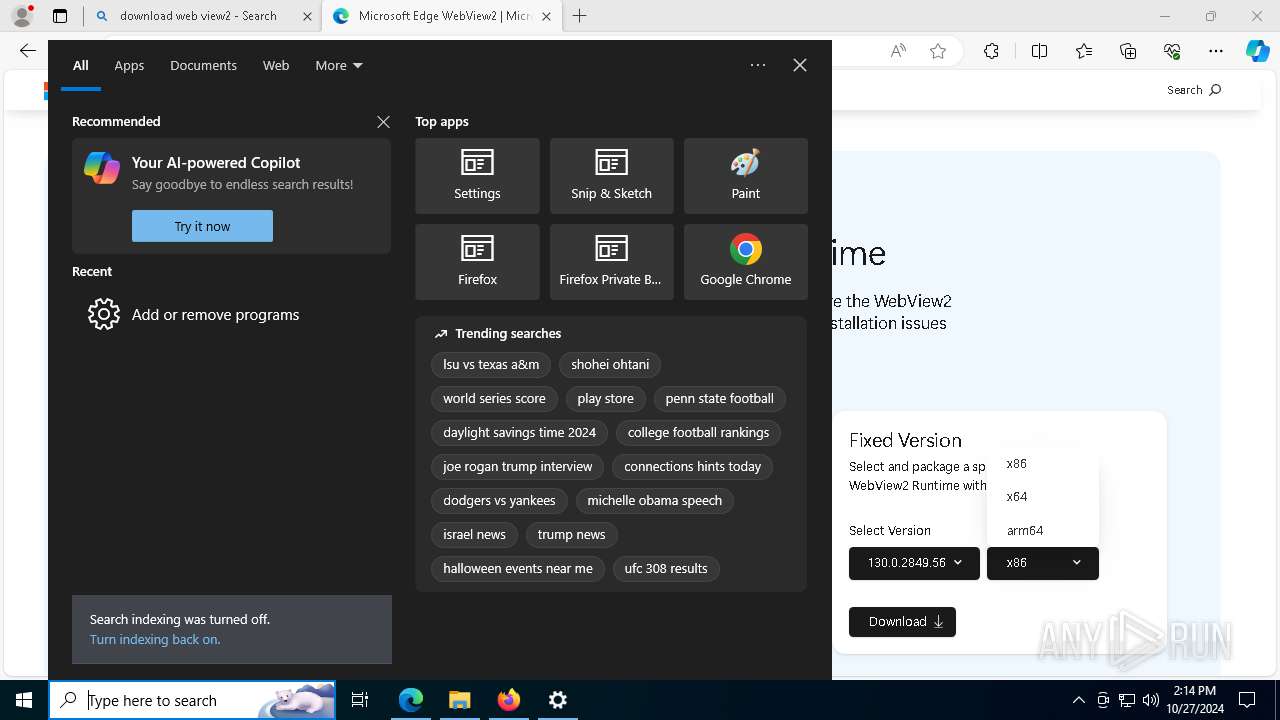Open Edge Collections
Image resolution: width=1280 pixels, height=720 pixels.
point(1128,51)
